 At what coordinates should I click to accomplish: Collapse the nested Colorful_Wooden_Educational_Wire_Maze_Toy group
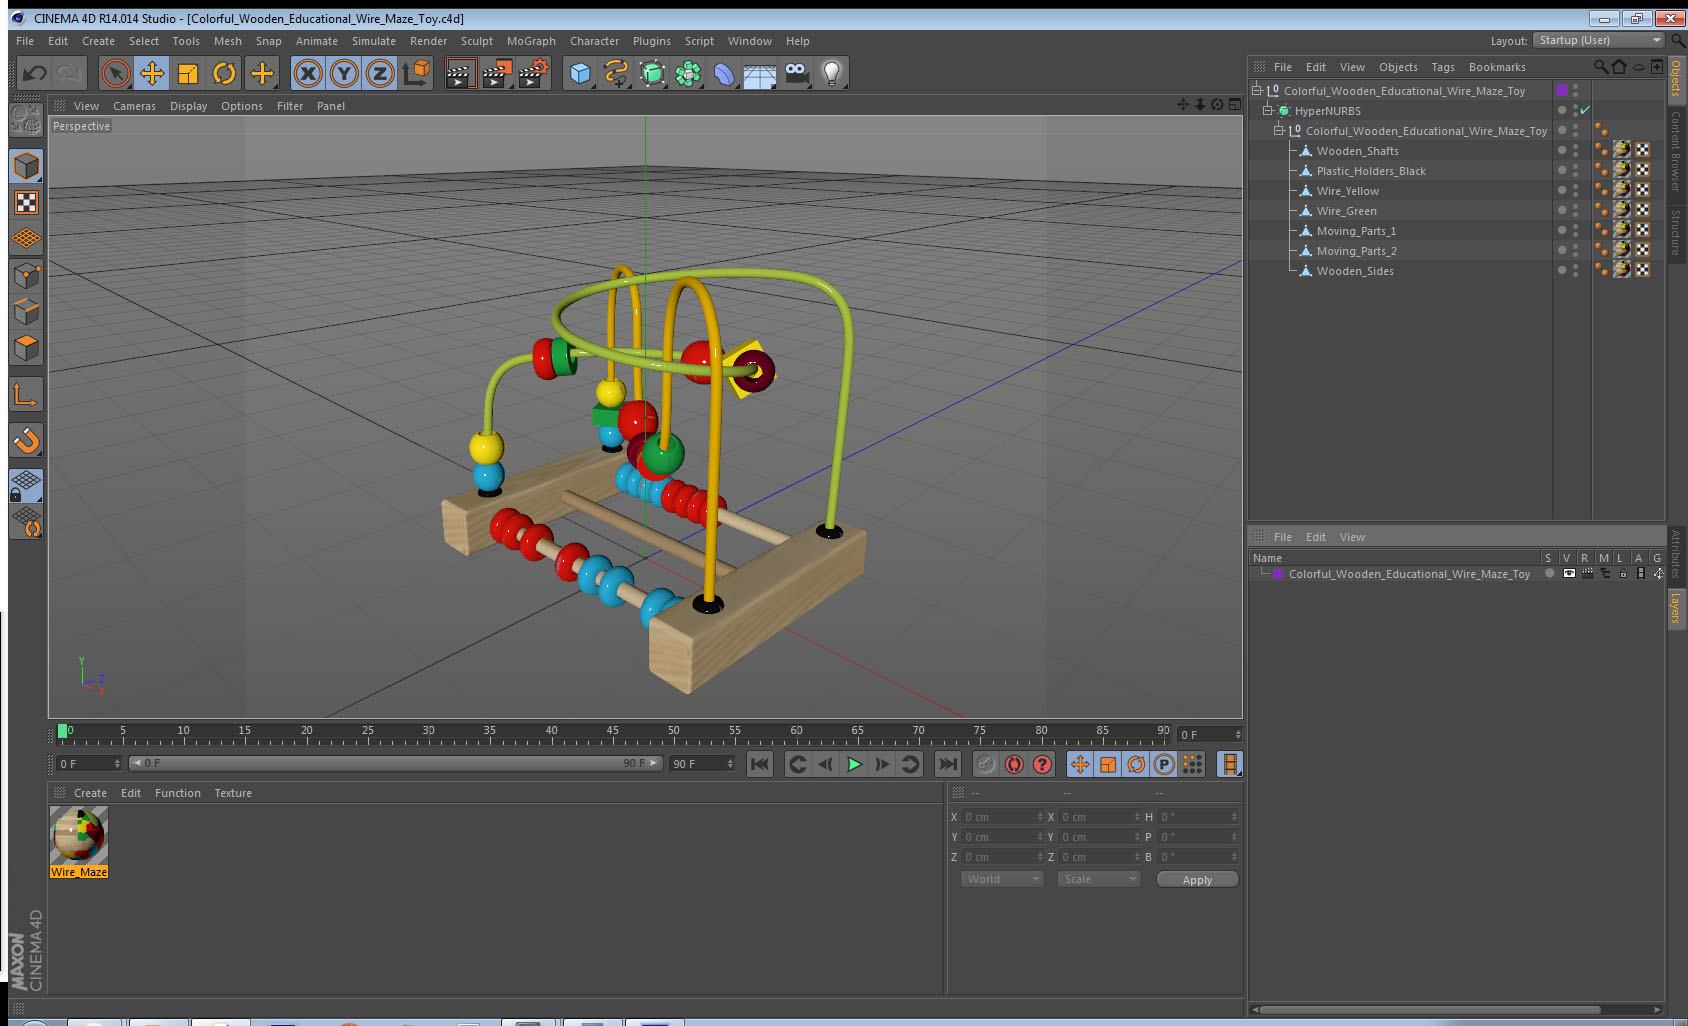1278,130
